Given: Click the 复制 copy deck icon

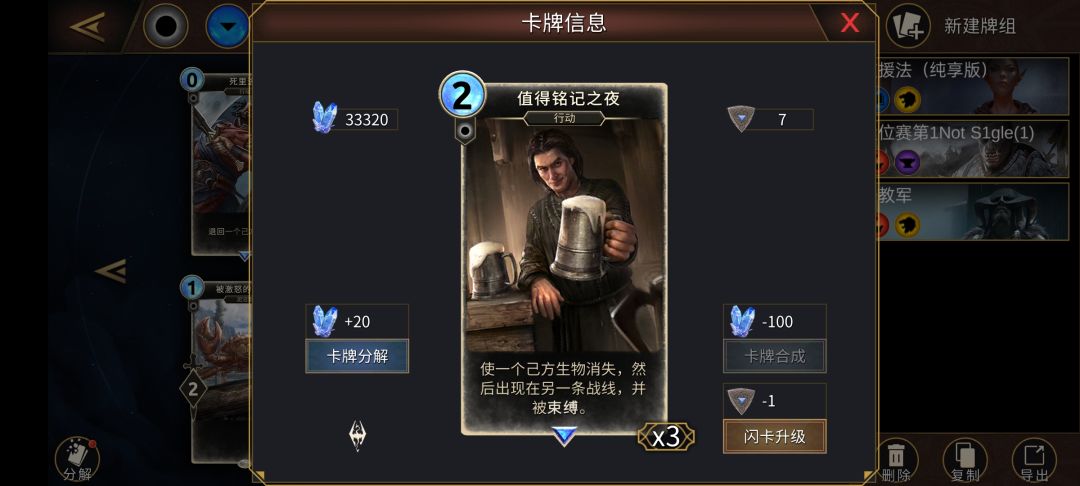Looking at the screenshot, I should pyautogui.click(x=965, y=459).
